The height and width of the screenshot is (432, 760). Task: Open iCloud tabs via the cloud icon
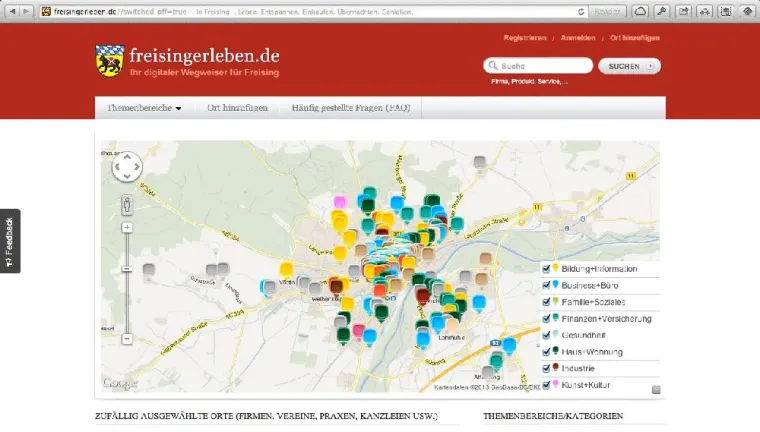640,11
